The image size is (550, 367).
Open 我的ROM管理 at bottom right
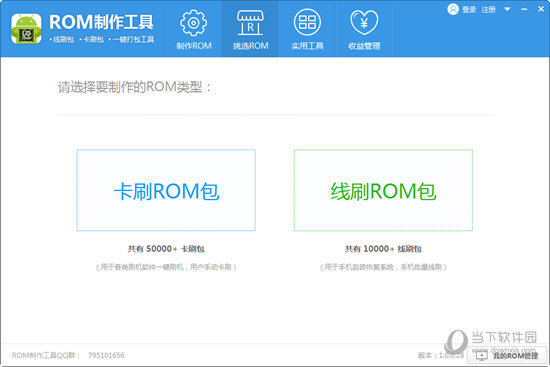click(x=507, y=355)
